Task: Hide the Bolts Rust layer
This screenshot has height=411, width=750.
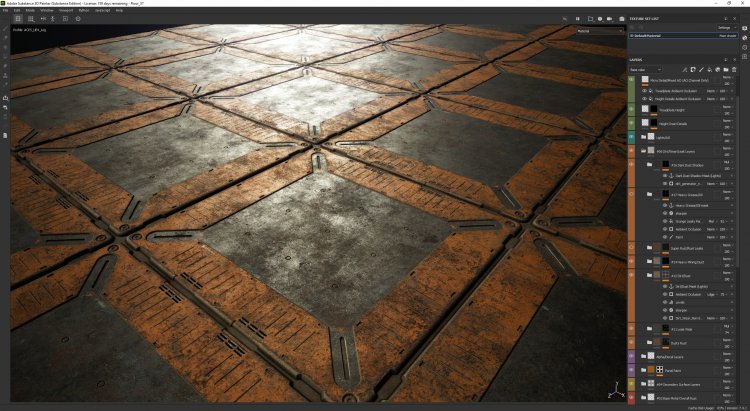Action: [x=631, y=342]
